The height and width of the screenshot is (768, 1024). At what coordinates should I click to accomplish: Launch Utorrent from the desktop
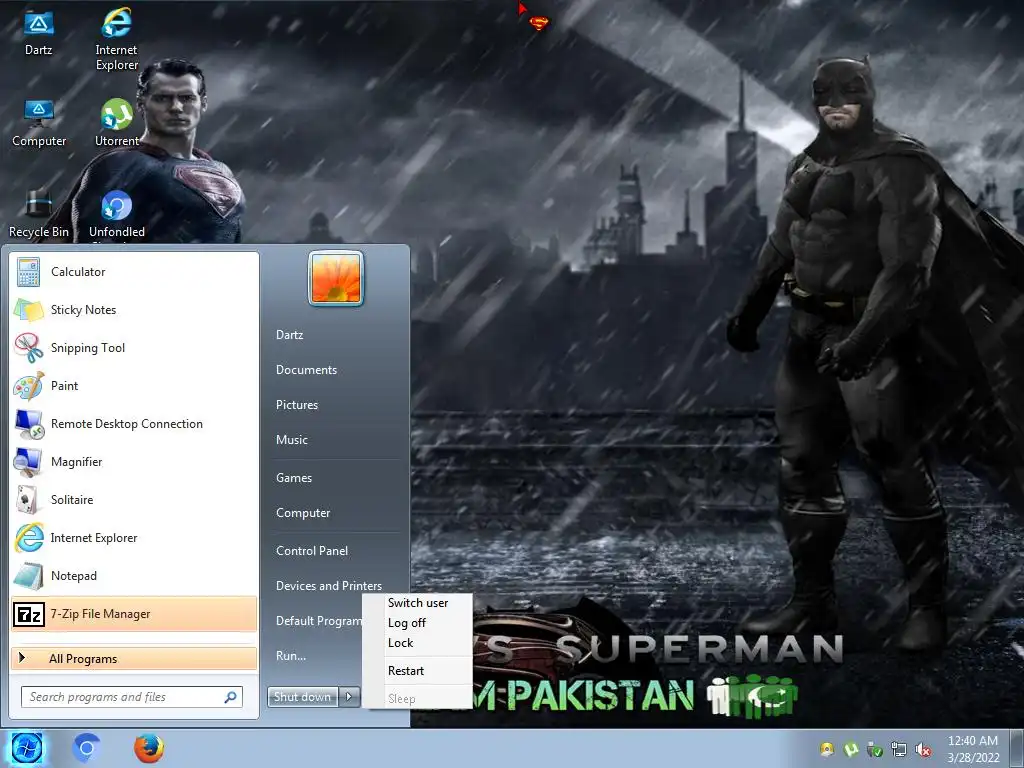[116, 124]
